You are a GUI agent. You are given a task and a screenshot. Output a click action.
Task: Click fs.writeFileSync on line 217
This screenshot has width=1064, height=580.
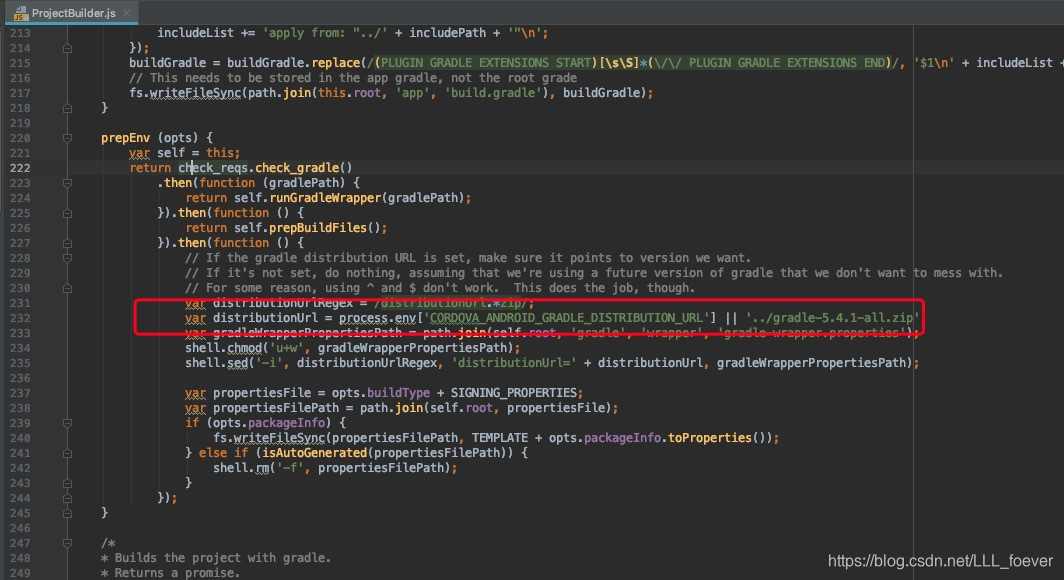click(x=185, y=92)
